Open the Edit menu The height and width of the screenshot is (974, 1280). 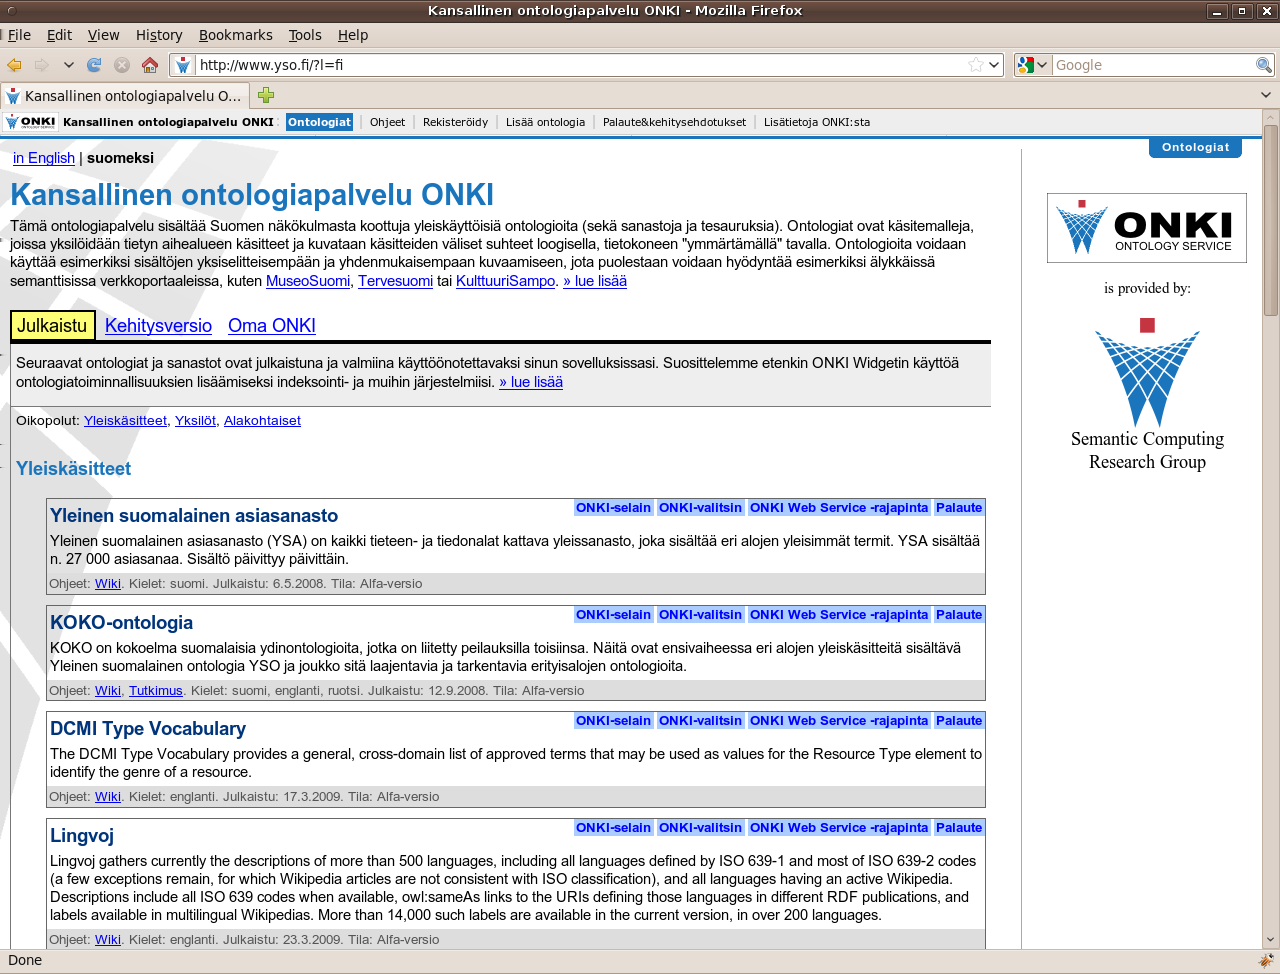tap(60, 35)
